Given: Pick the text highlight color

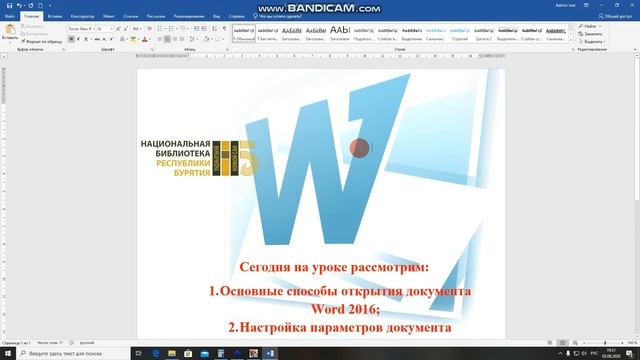Looking at the screenshot, I should tap(133, 39).
